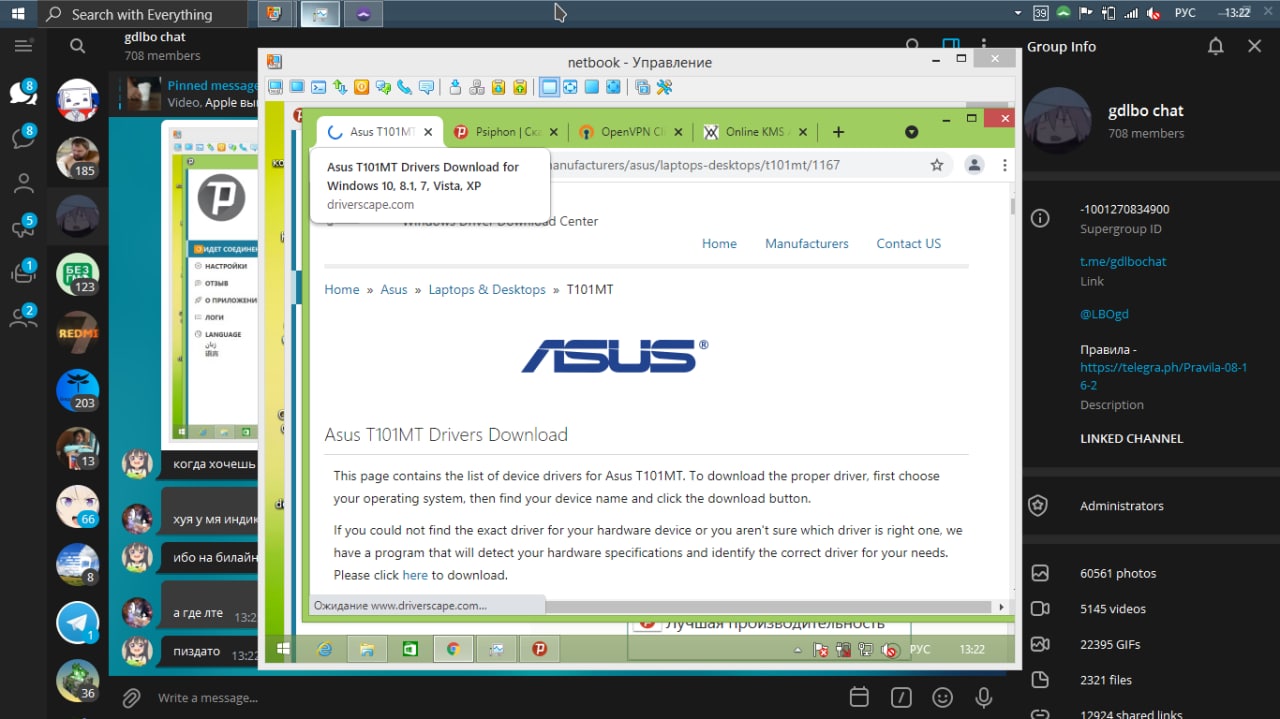Open the contacts person folder in sidebar

(23, 183)
